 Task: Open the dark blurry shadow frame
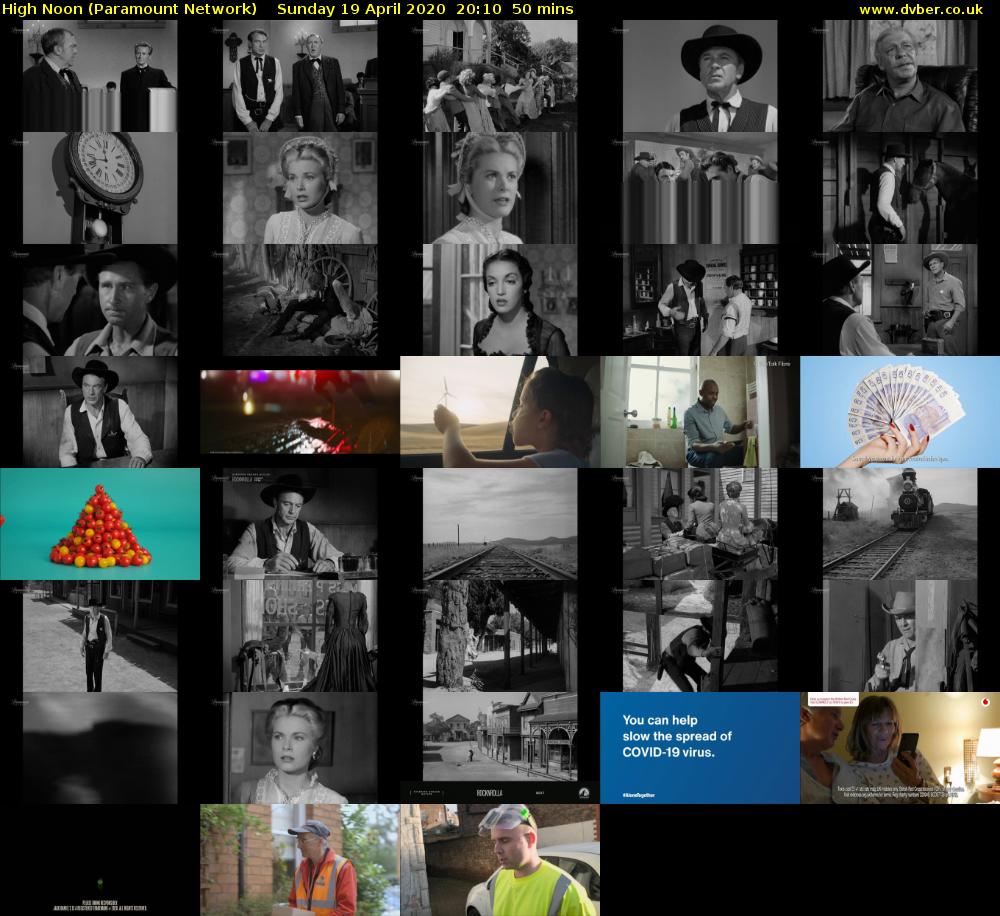100,748
